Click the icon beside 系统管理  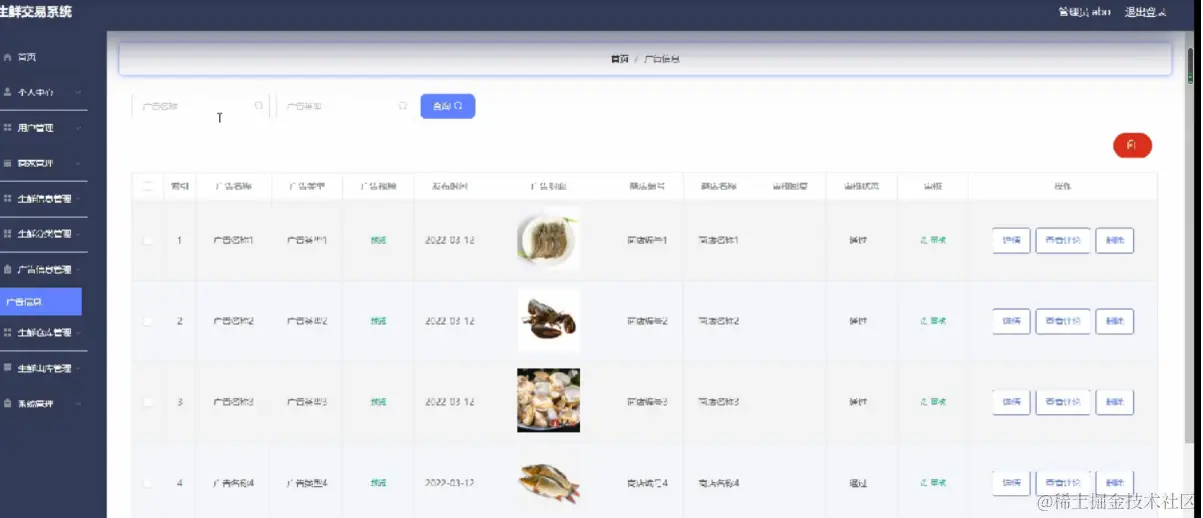pyautogui.click(x=8, y=404)
